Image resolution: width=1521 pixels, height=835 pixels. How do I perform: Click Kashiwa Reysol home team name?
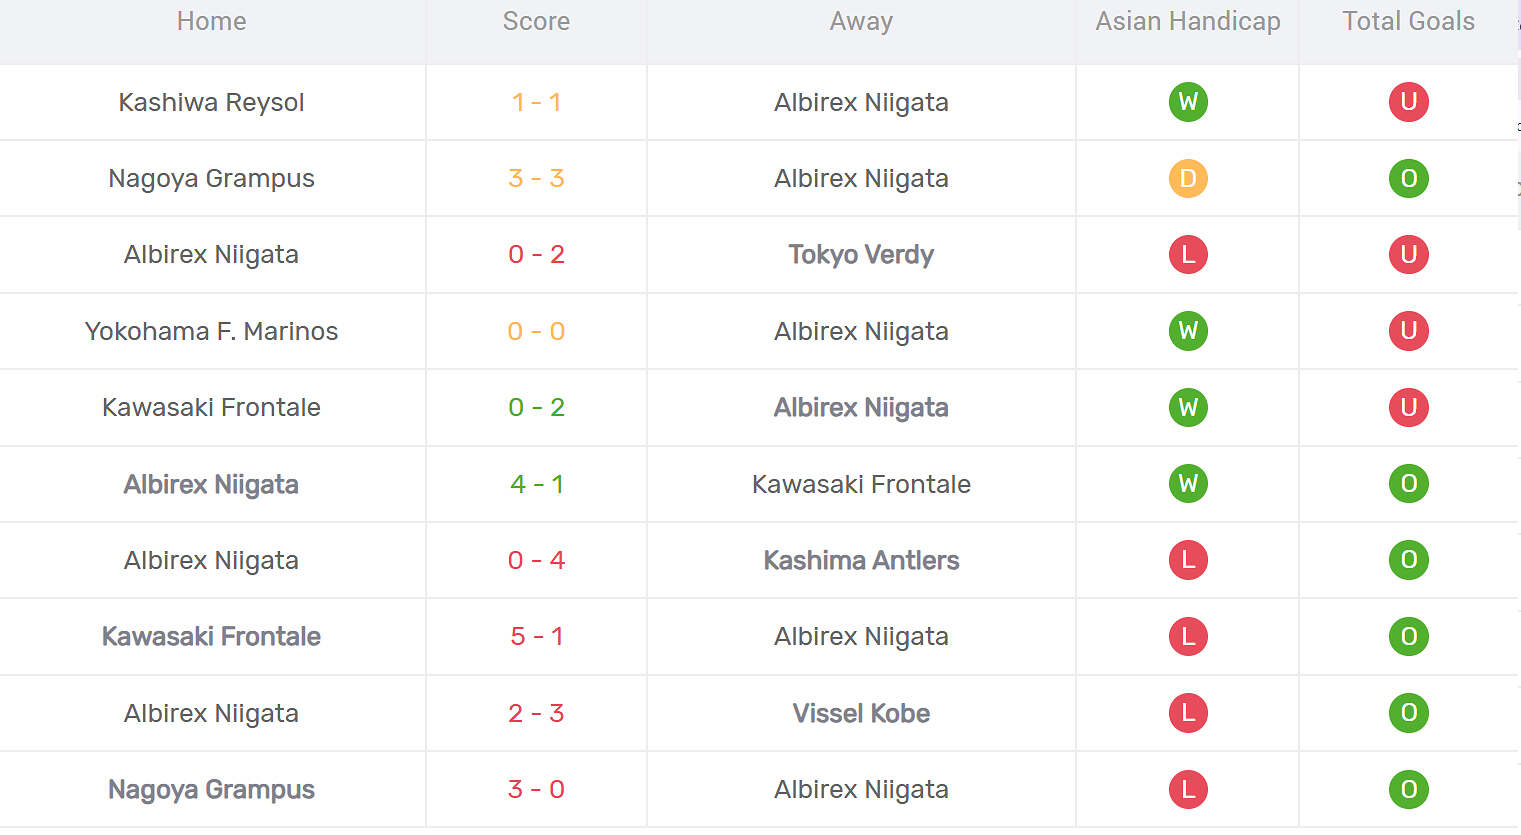click(x=211, y=102)
